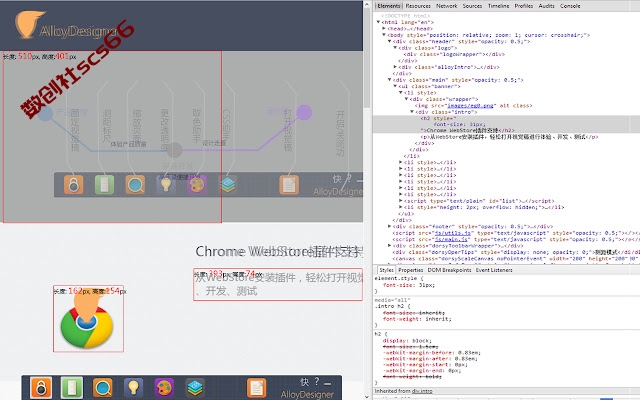The height and width of the screenshot is (400, 640).
Task: Open the js/utils.js script link
Action: (453, 233)
